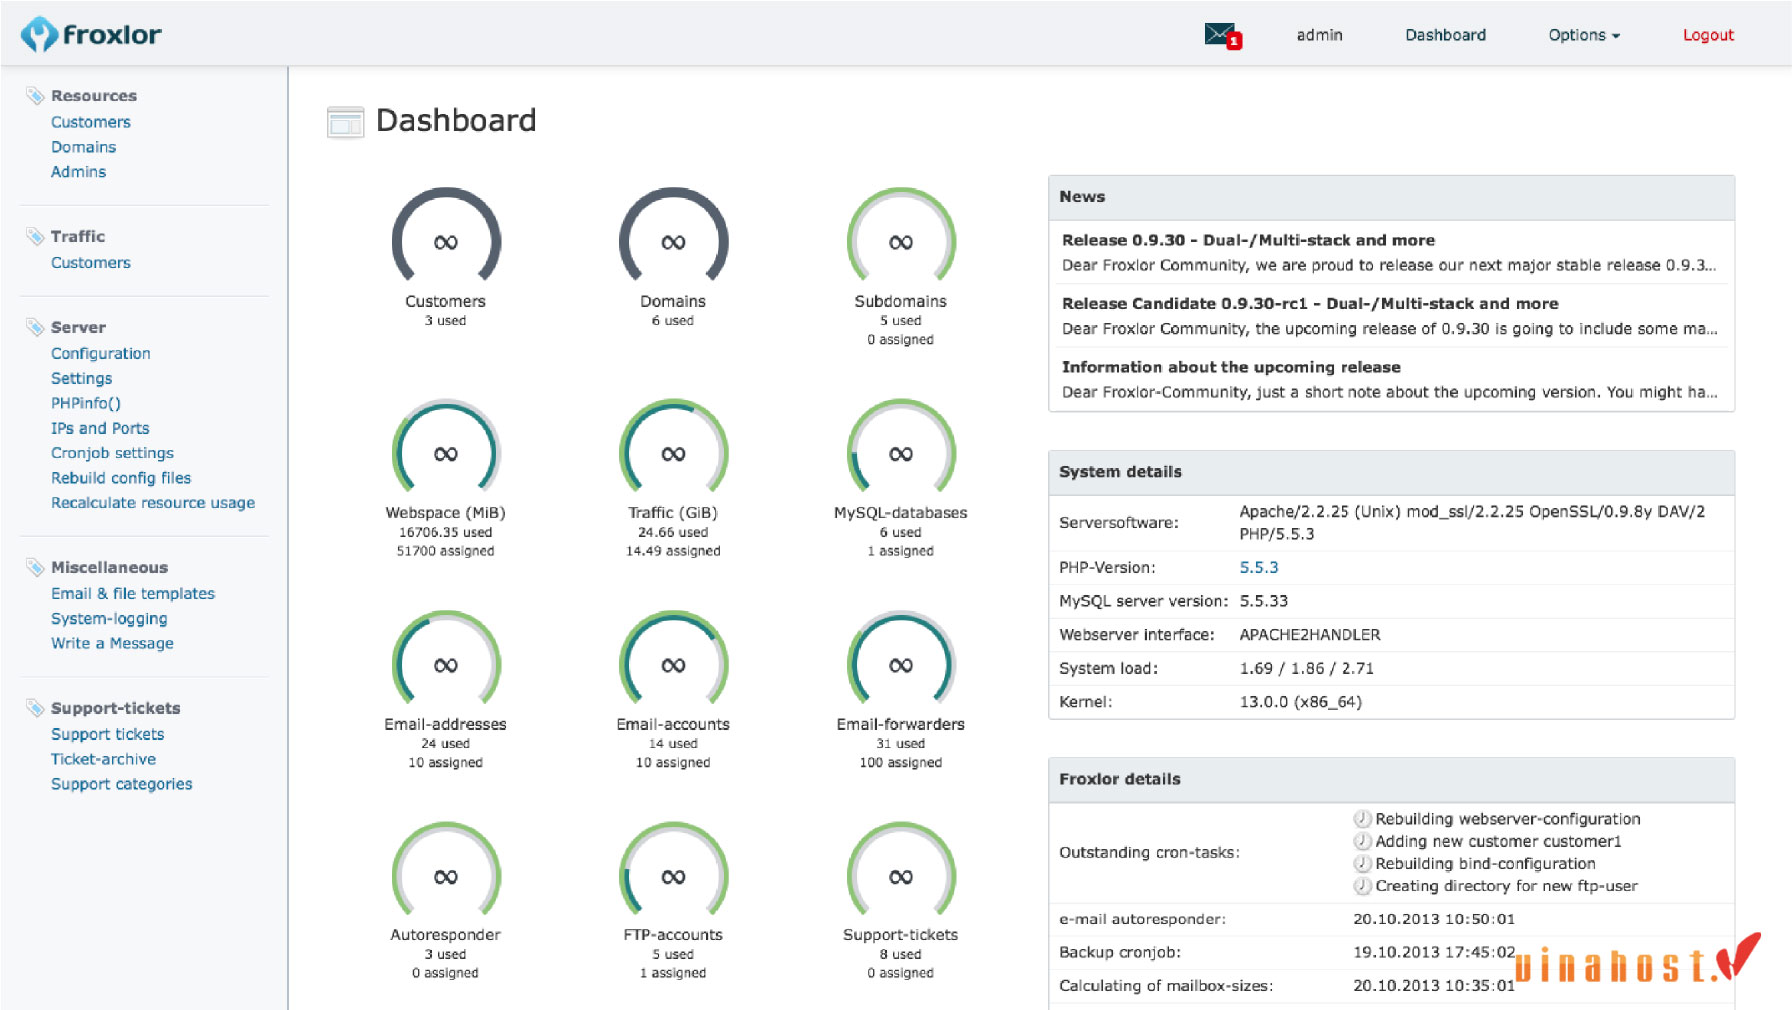Click the News panel header
The height and width of the screenshot is (1010, 1792).
[1391, 198]
